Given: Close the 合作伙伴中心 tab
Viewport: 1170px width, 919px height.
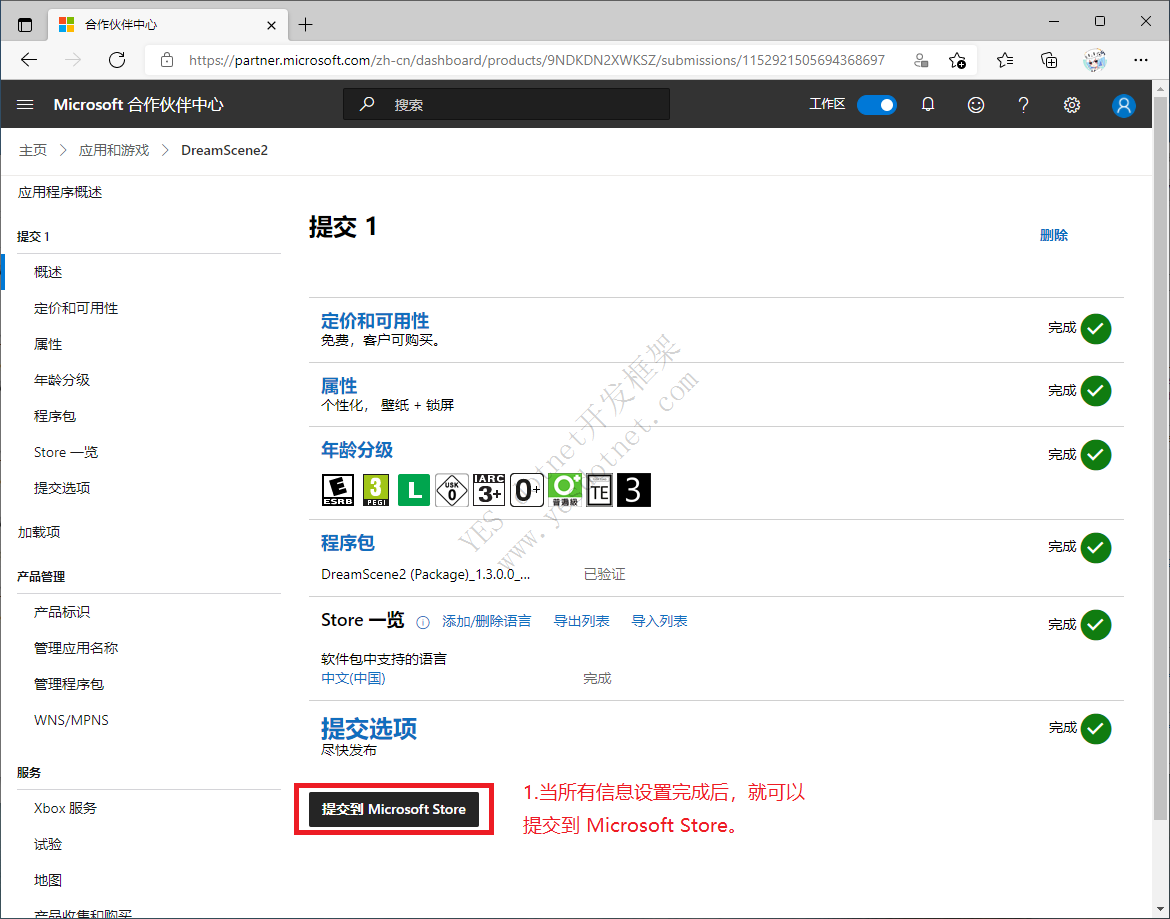Looking at the screenshot, I should click(272, 25).
